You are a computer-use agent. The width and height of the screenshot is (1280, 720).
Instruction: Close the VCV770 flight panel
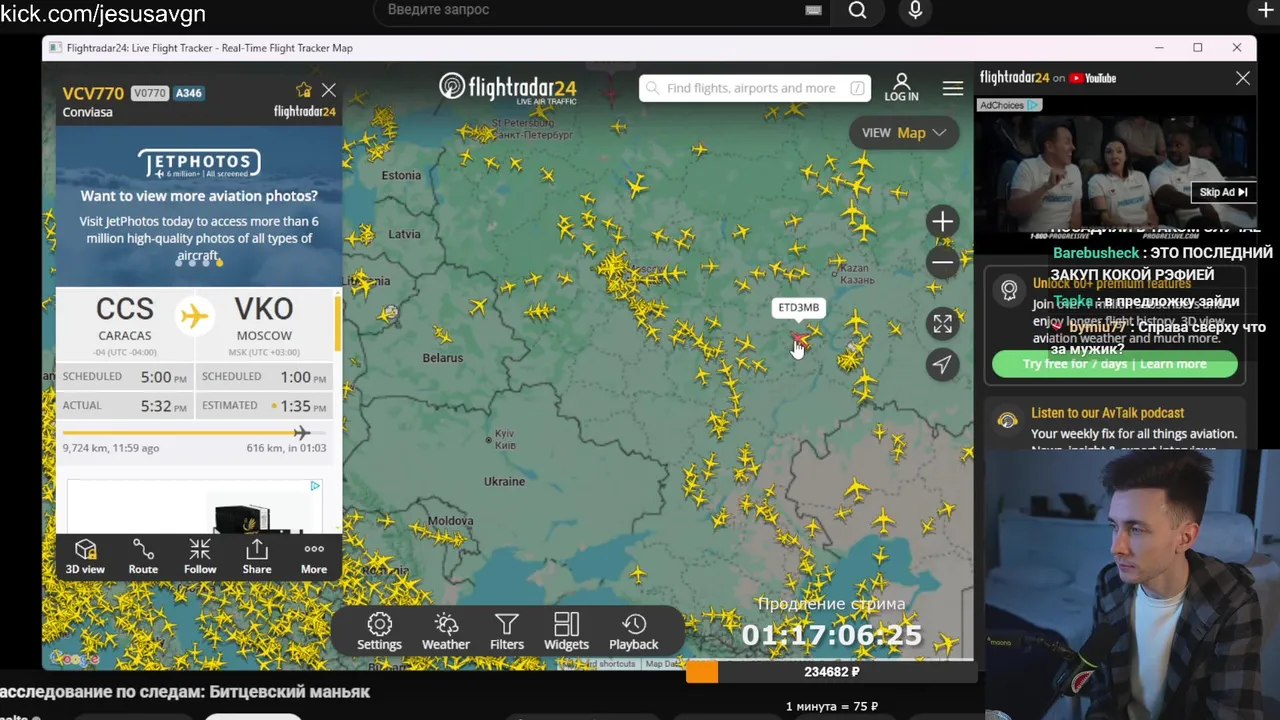[x=329, y=90]
